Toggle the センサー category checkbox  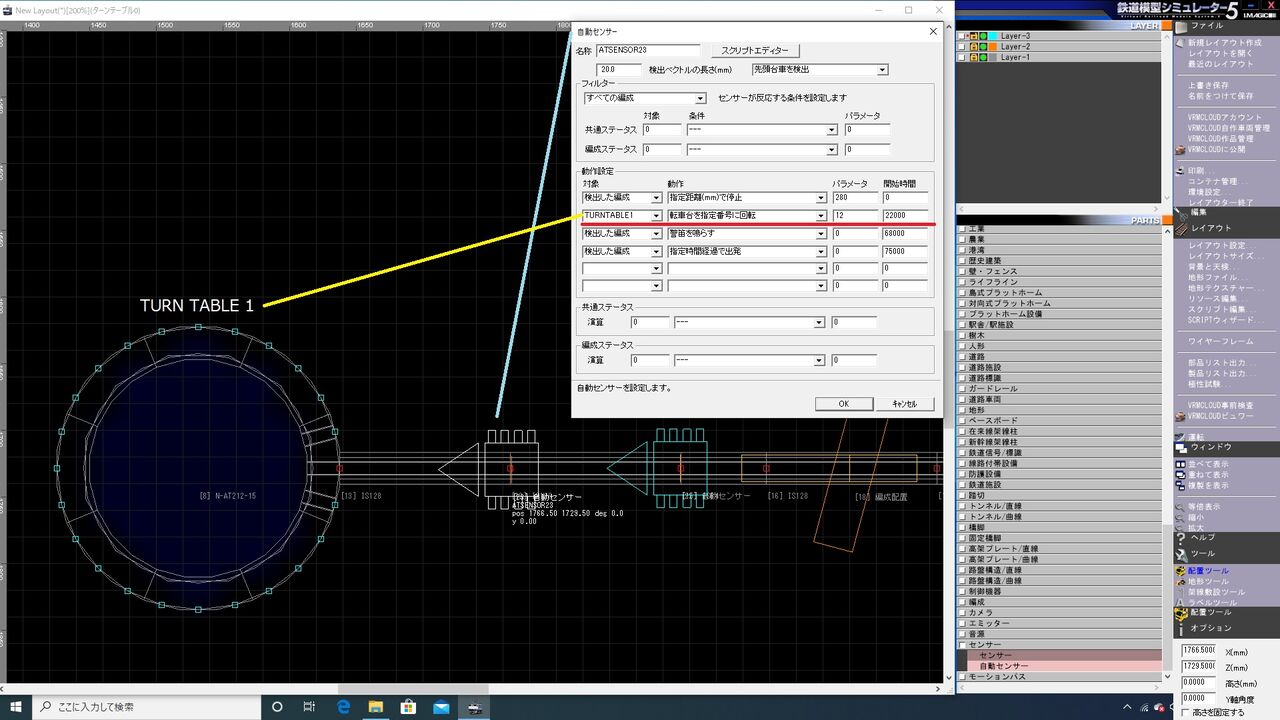click(x=963, y=644)
